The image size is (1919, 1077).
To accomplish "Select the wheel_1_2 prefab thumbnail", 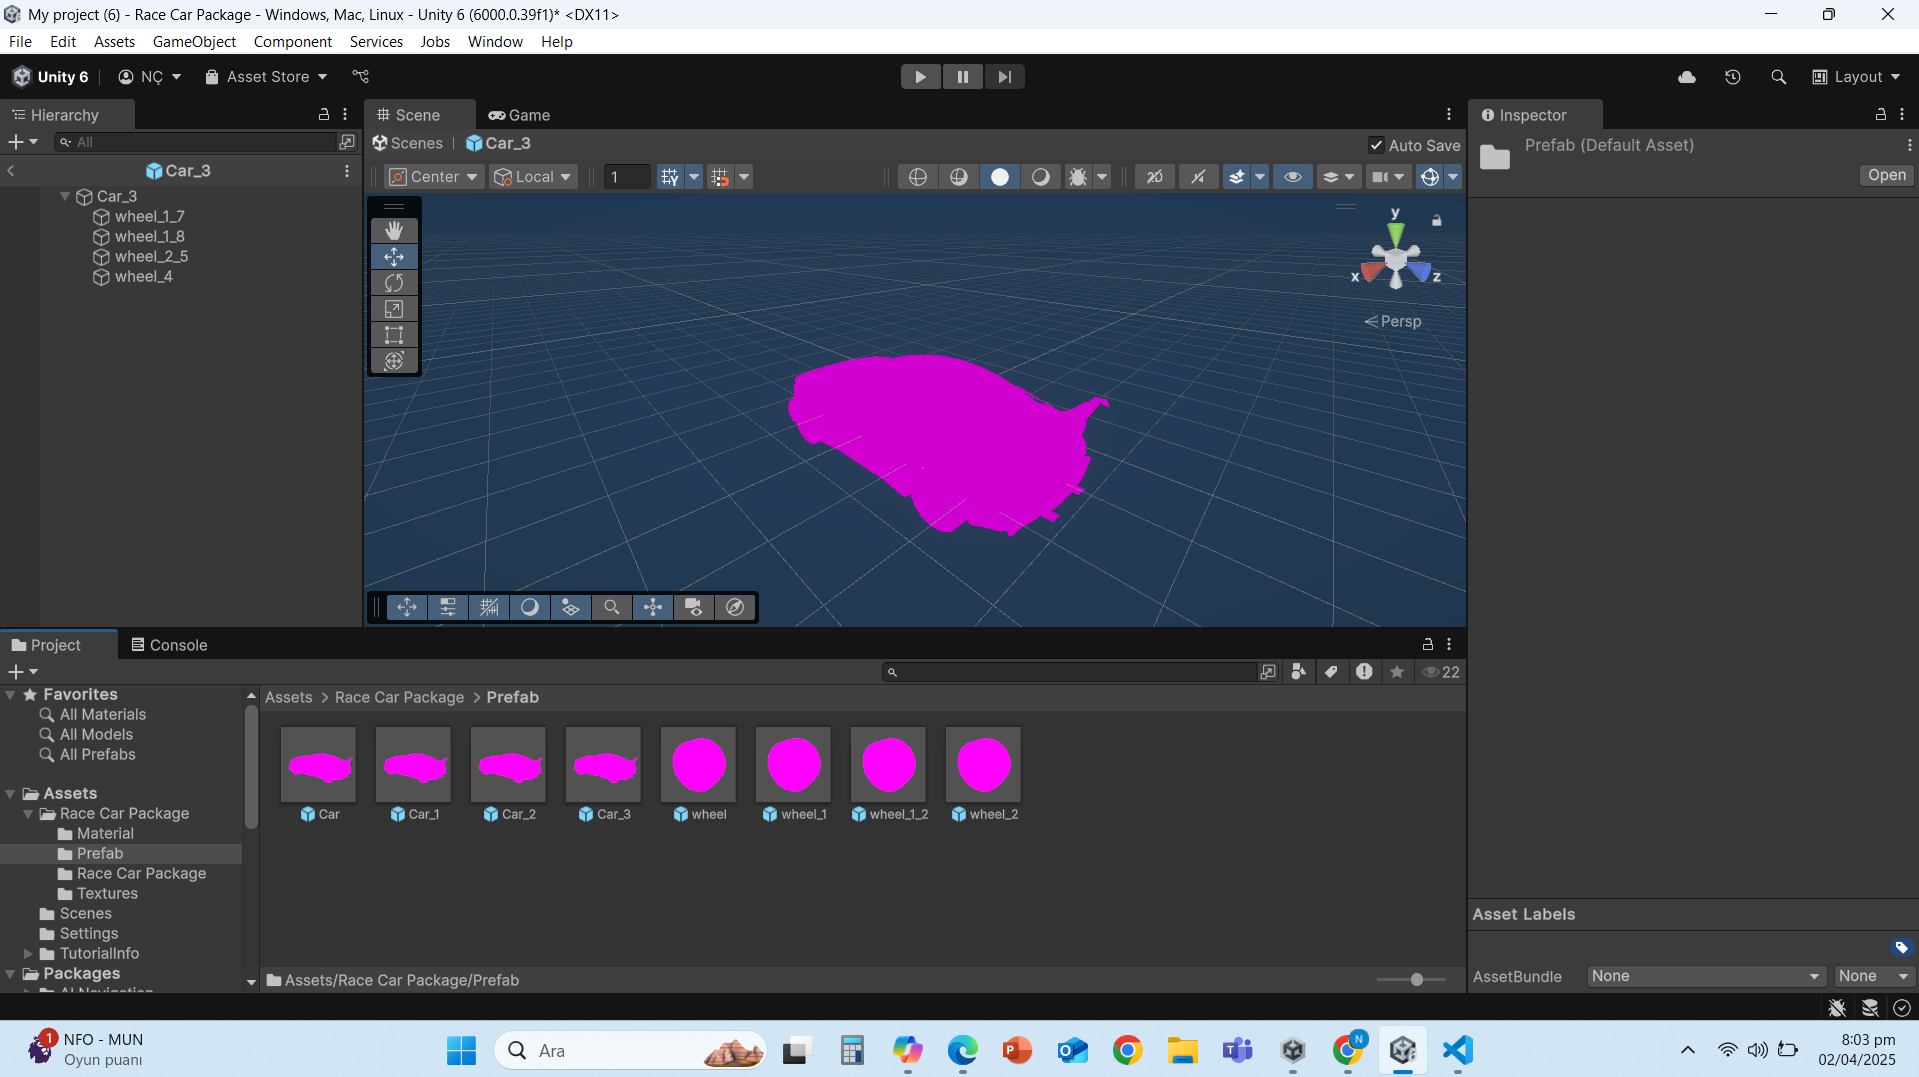I will click(x=888, y=765).
